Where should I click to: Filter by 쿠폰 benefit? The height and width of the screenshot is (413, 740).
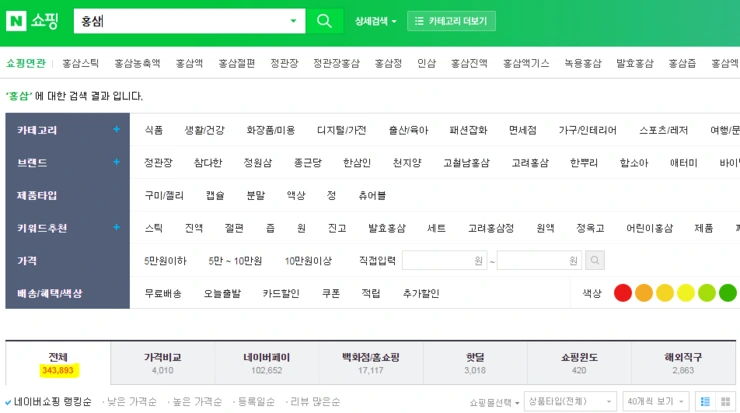coord(330,293)
